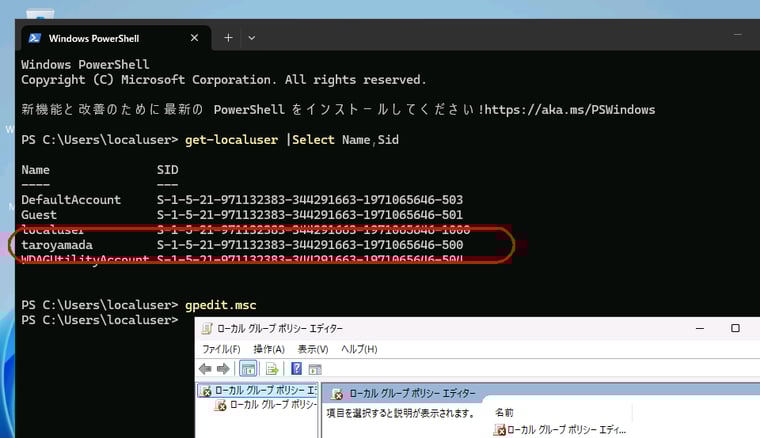Open a new terminal tab with plus button
760x438 pixels.
(x=228, y=38)
